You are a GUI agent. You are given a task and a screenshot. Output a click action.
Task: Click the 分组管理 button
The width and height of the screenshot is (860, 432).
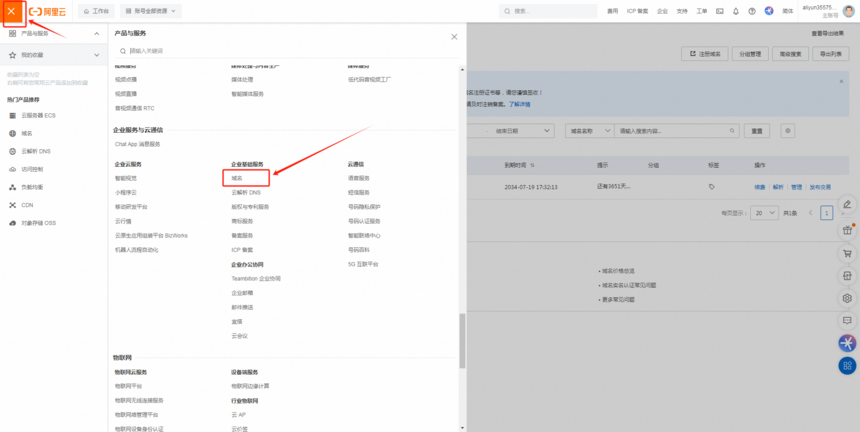tap(750, 54)
